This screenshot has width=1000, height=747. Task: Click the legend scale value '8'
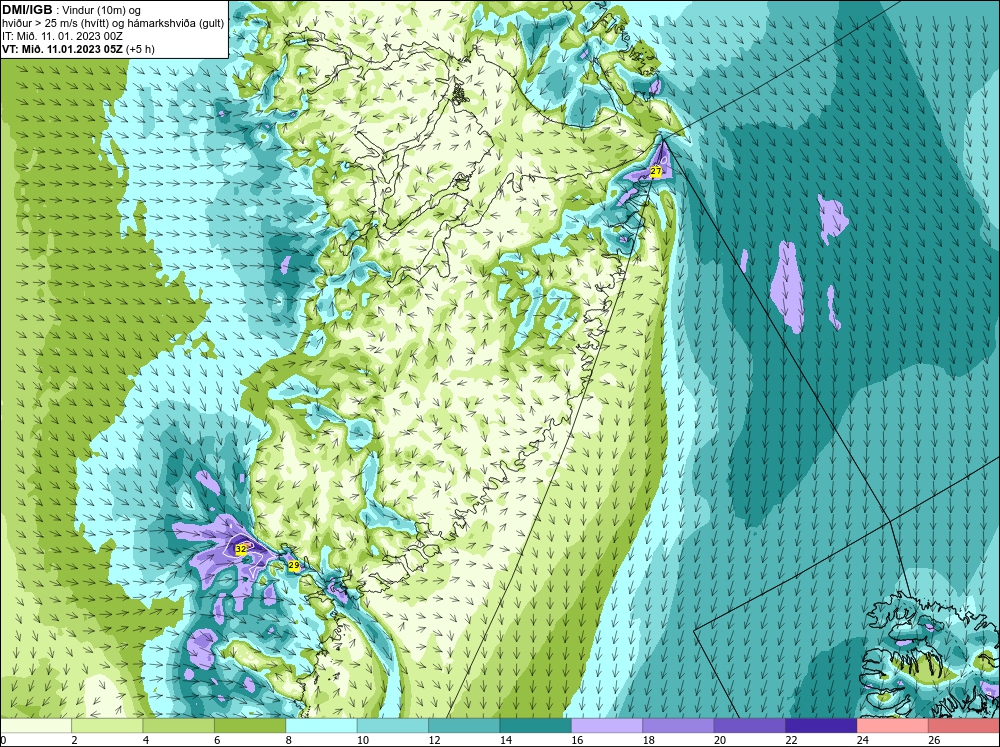(x=289, y=740)
